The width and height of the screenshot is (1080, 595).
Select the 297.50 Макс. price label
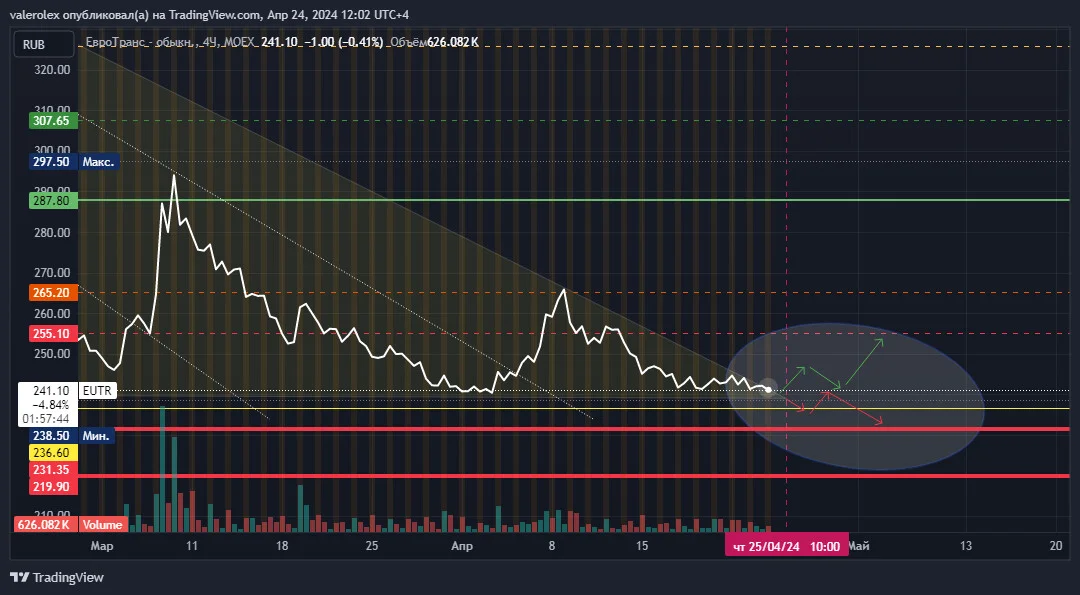[x=74, y=162]
